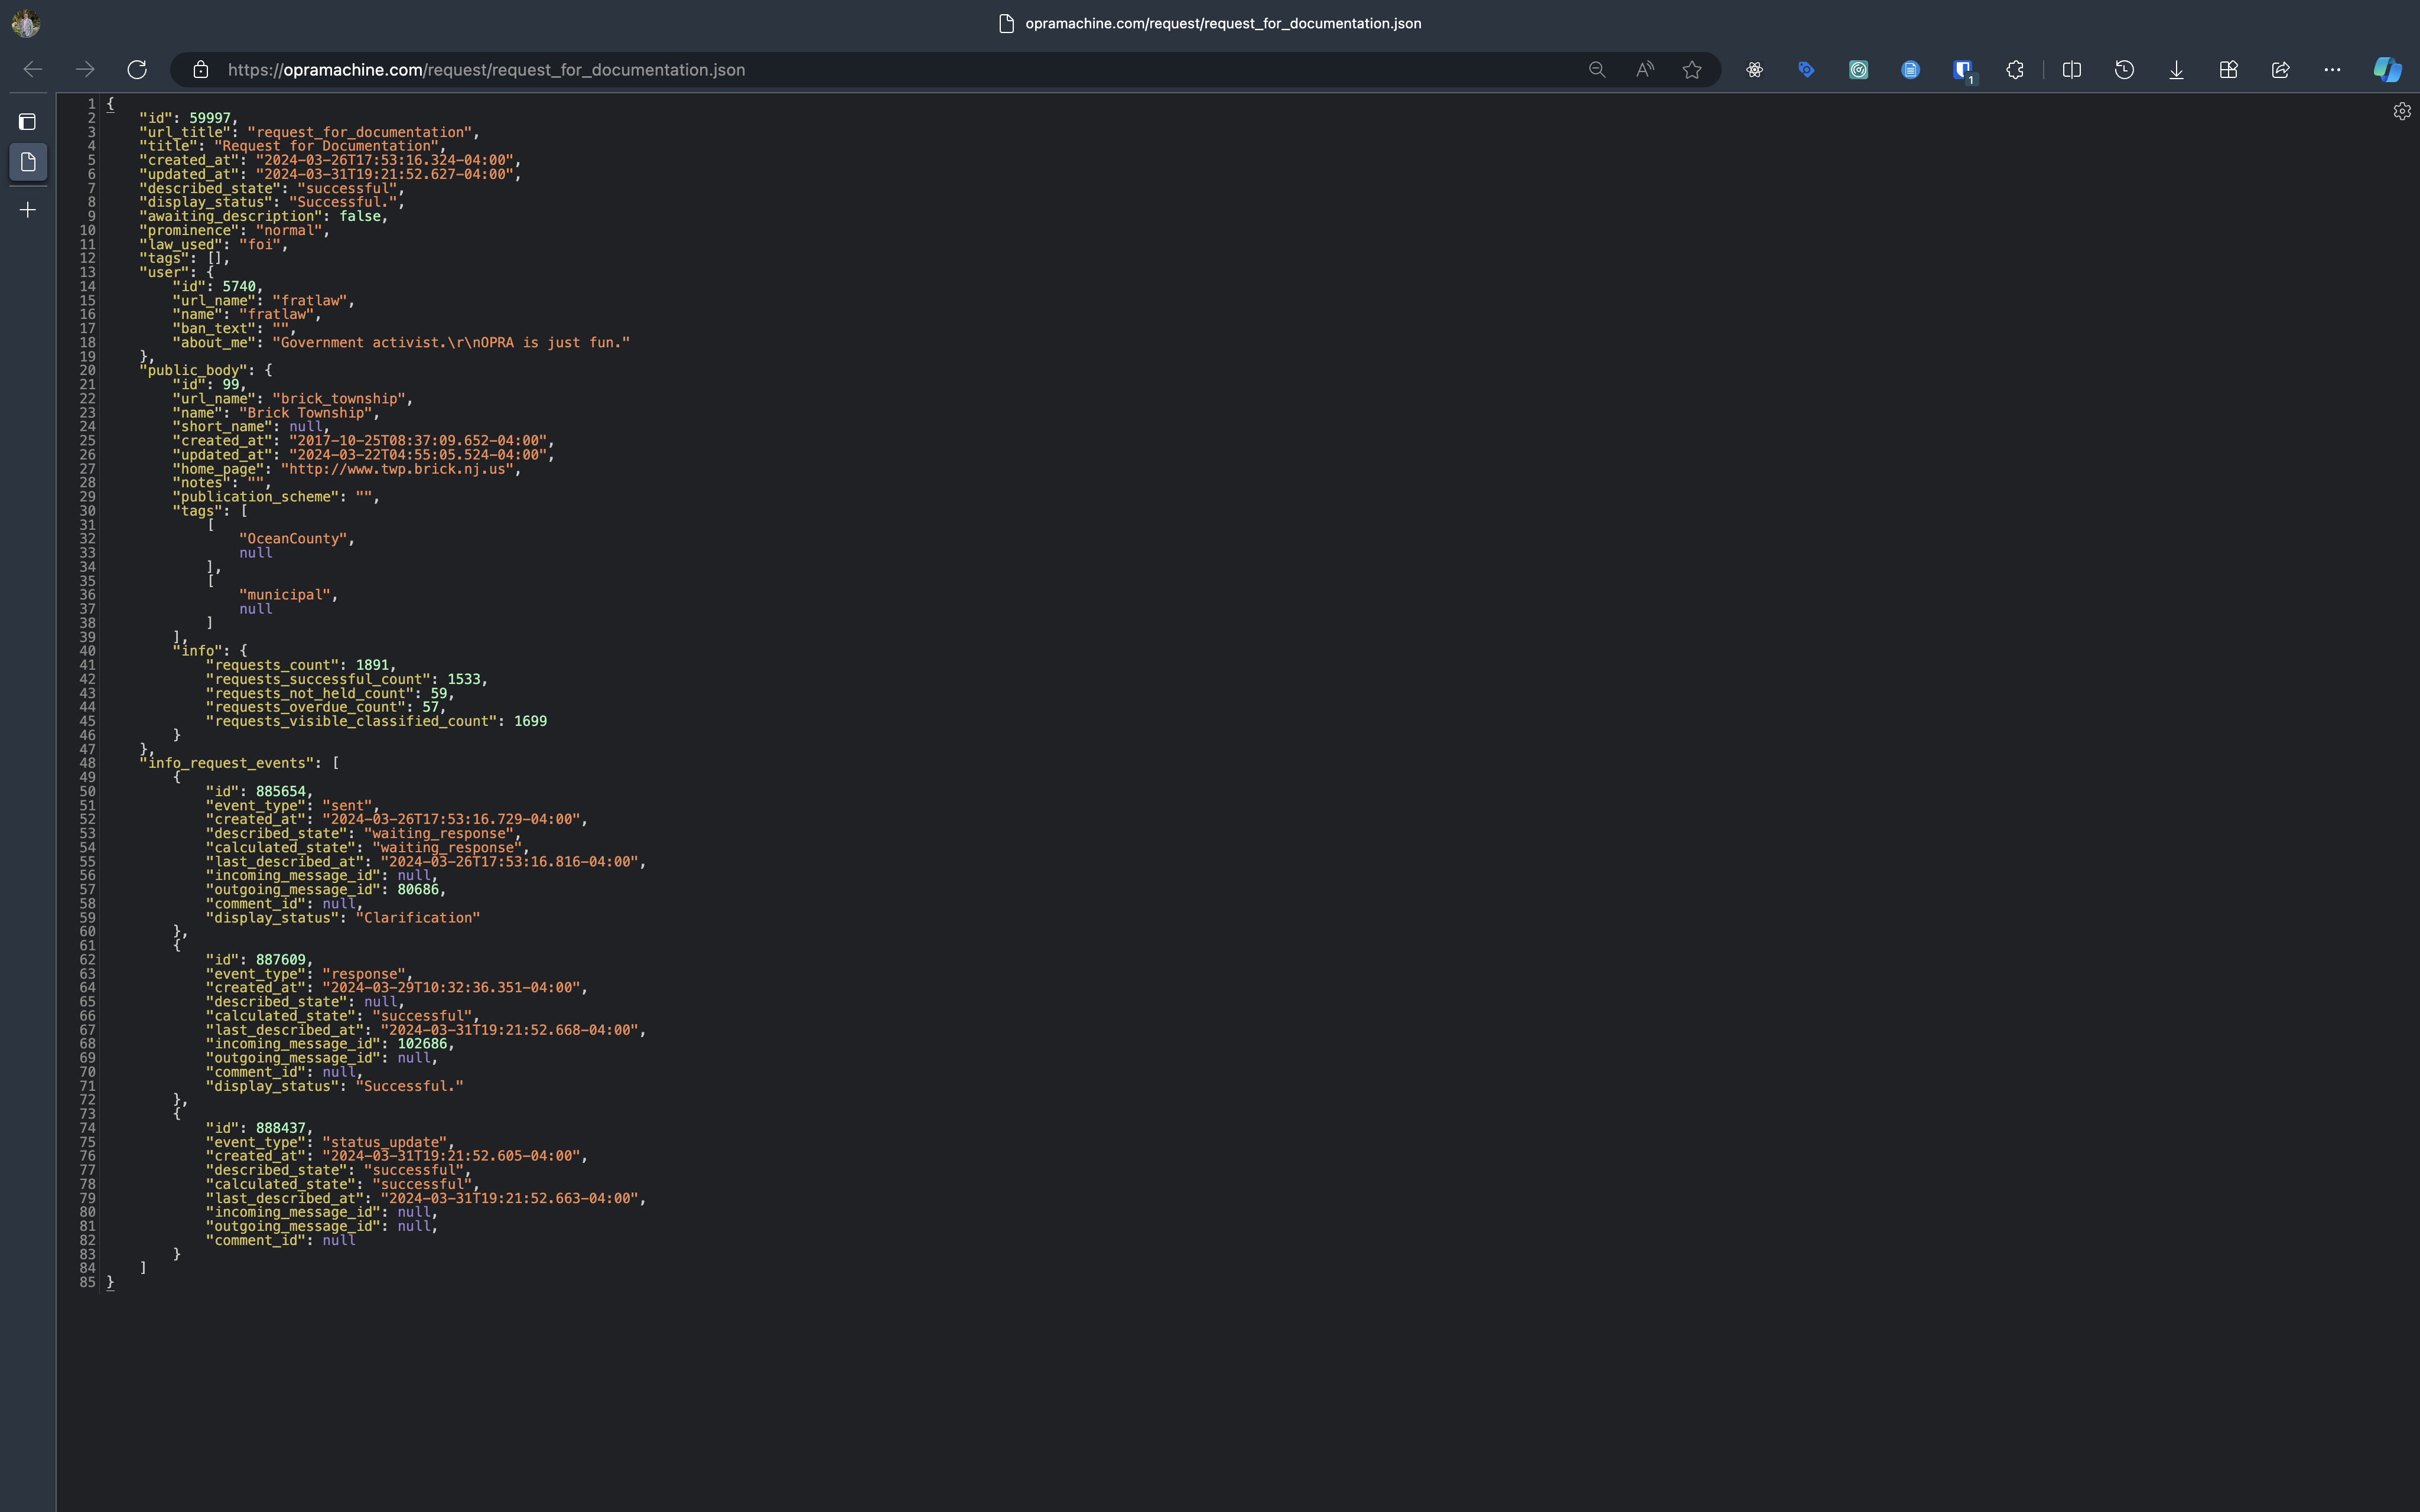
Task: Open the Copilot sidebar
Action: pos(2387,70)
